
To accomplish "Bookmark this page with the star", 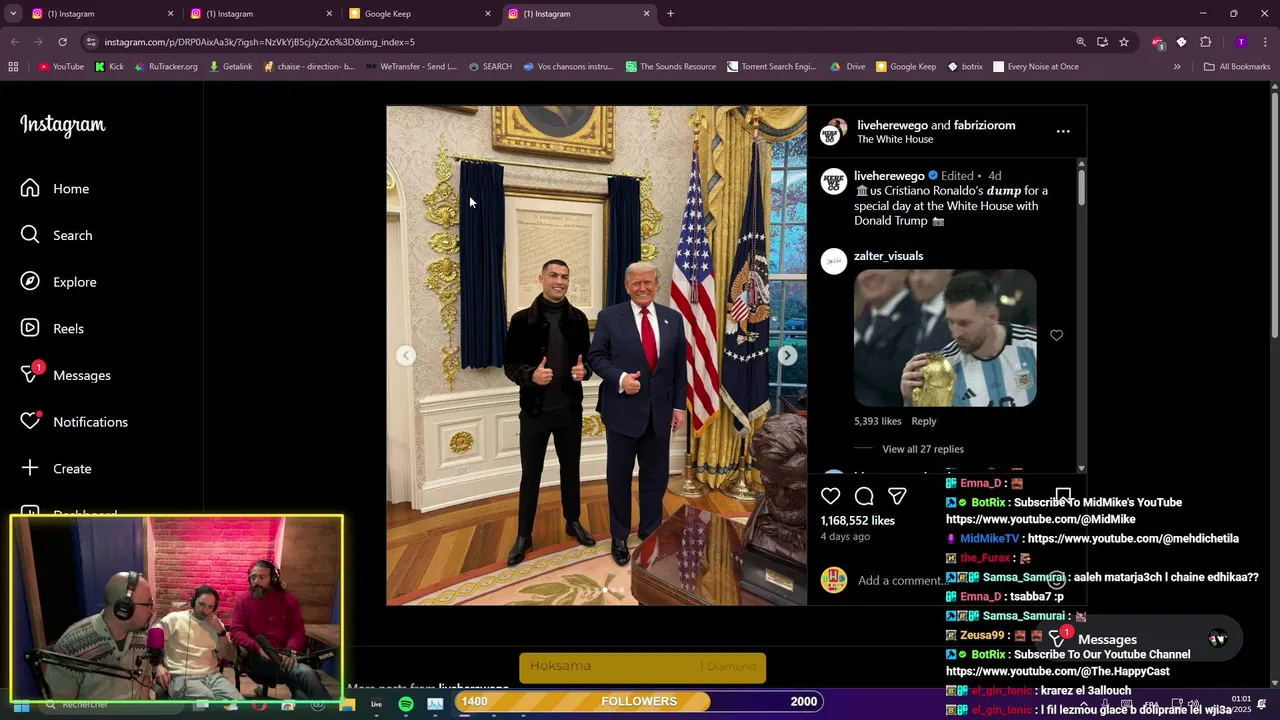I will 1124,42.
